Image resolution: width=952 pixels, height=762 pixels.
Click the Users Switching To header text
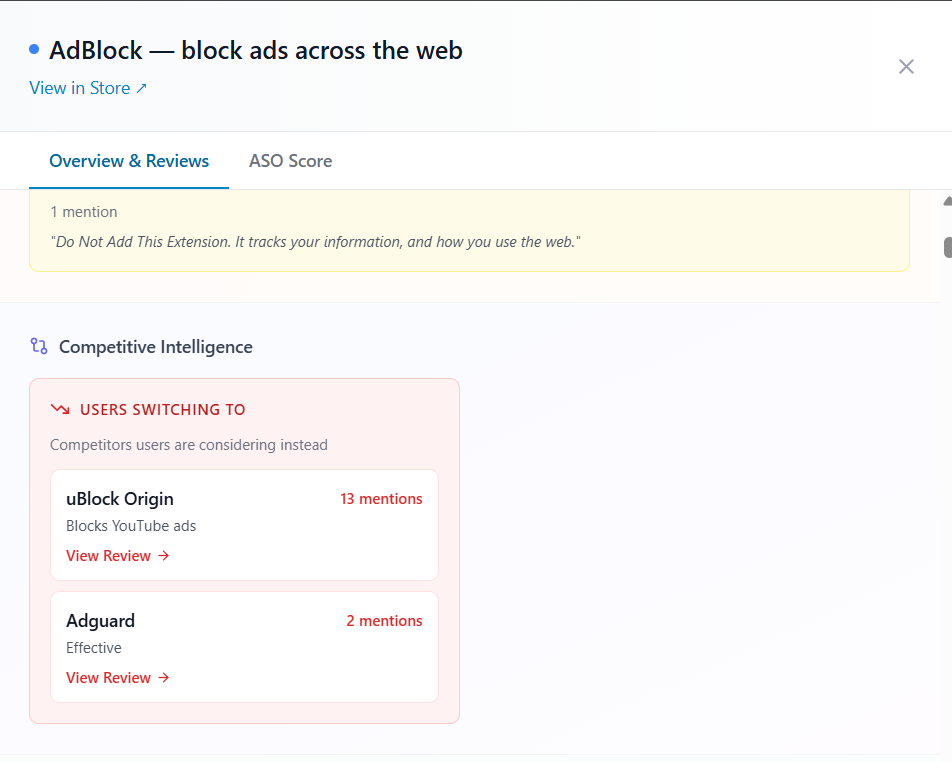coord(162,409)
